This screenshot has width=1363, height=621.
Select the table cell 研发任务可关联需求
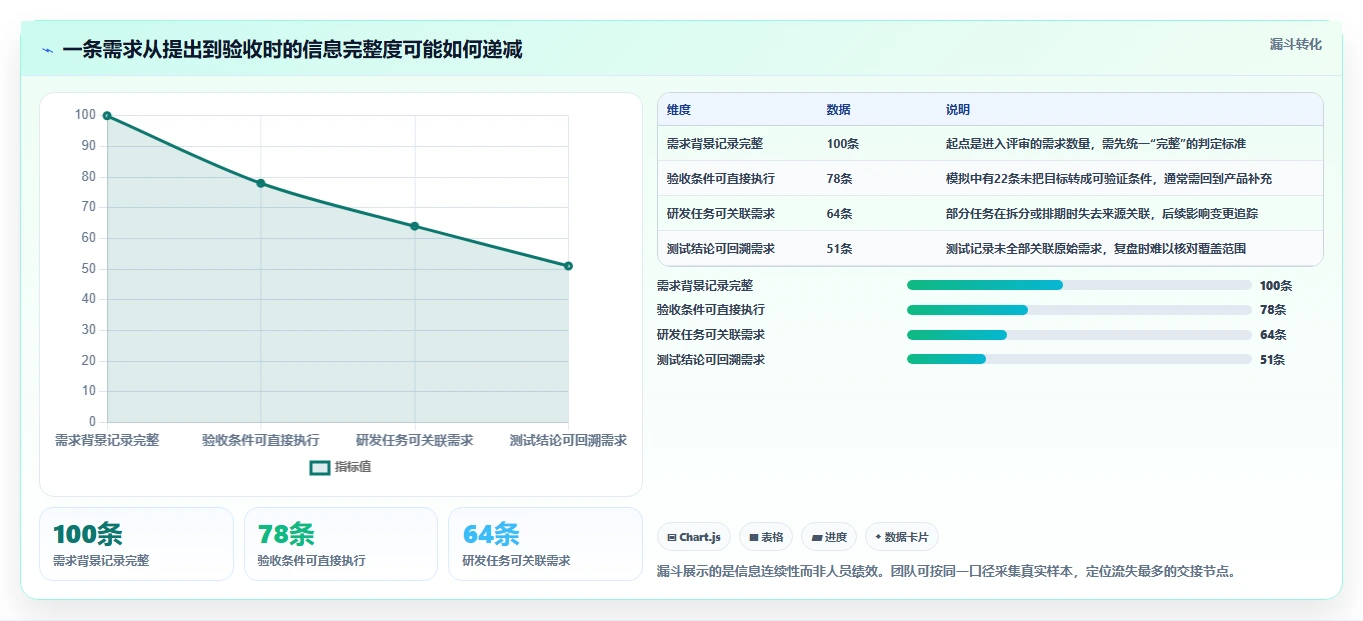click(721, 214)
